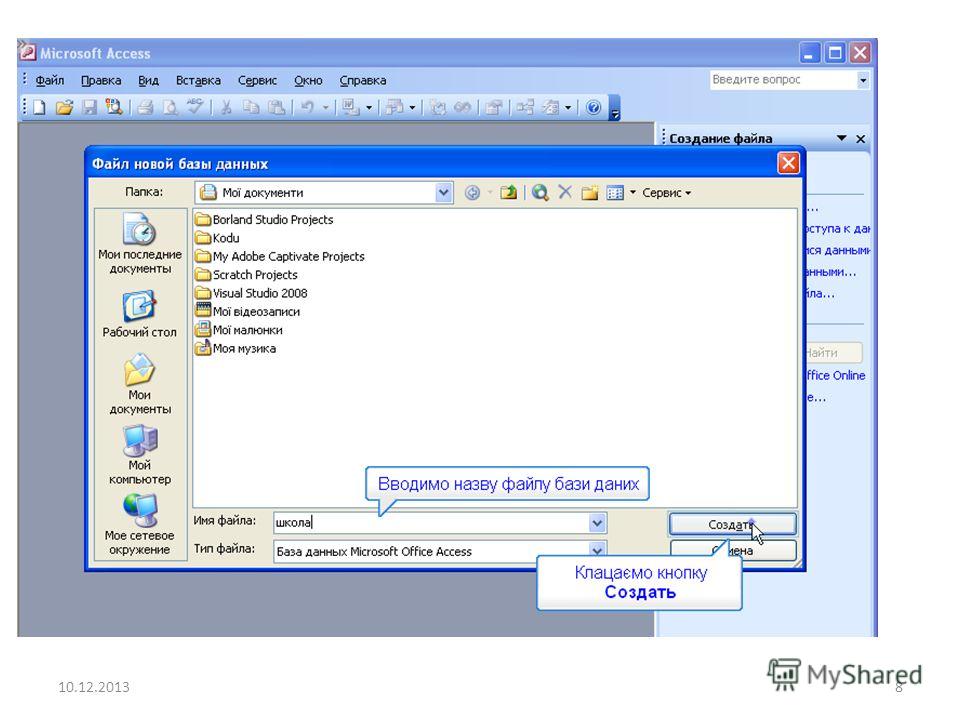Expand the Имя файла dropdown arrow
The width and height of the screenshot is (960, 720).
coord(597,523)
